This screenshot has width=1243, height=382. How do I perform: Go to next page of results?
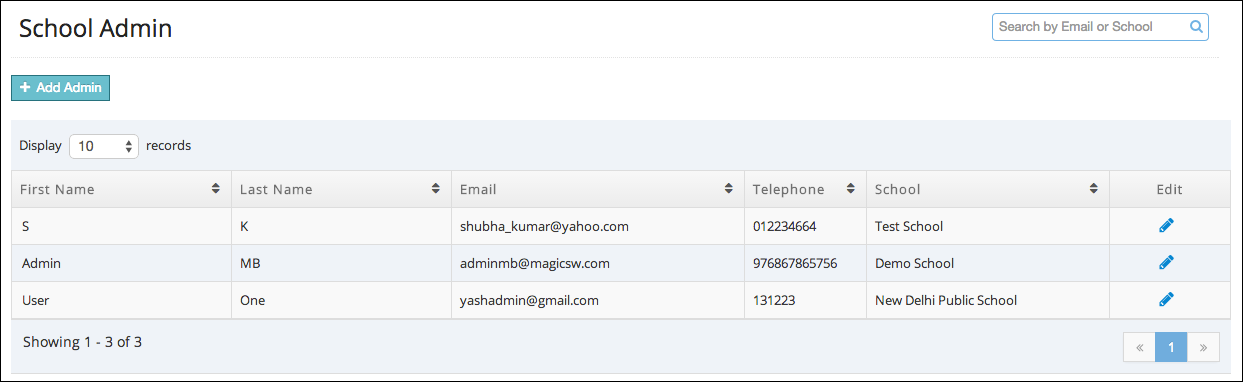click(x=1203, y=347)
